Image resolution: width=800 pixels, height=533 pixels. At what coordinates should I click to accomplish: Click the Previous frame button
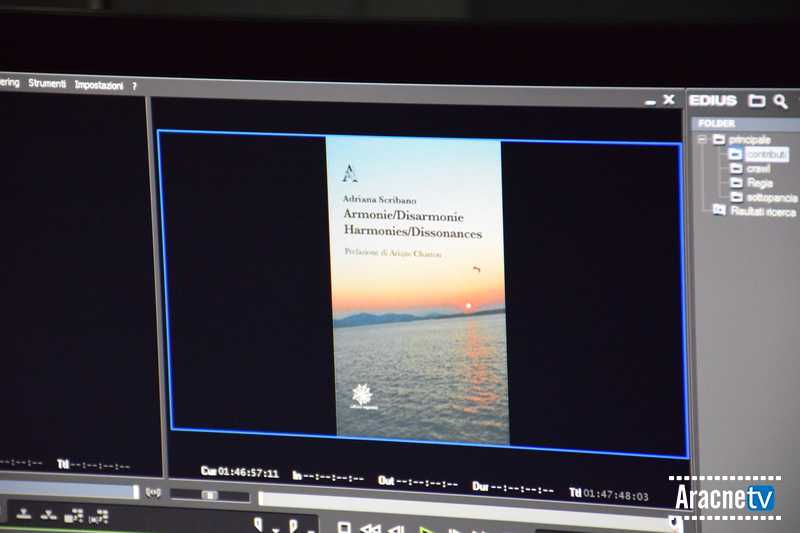[x=397, y=529]
